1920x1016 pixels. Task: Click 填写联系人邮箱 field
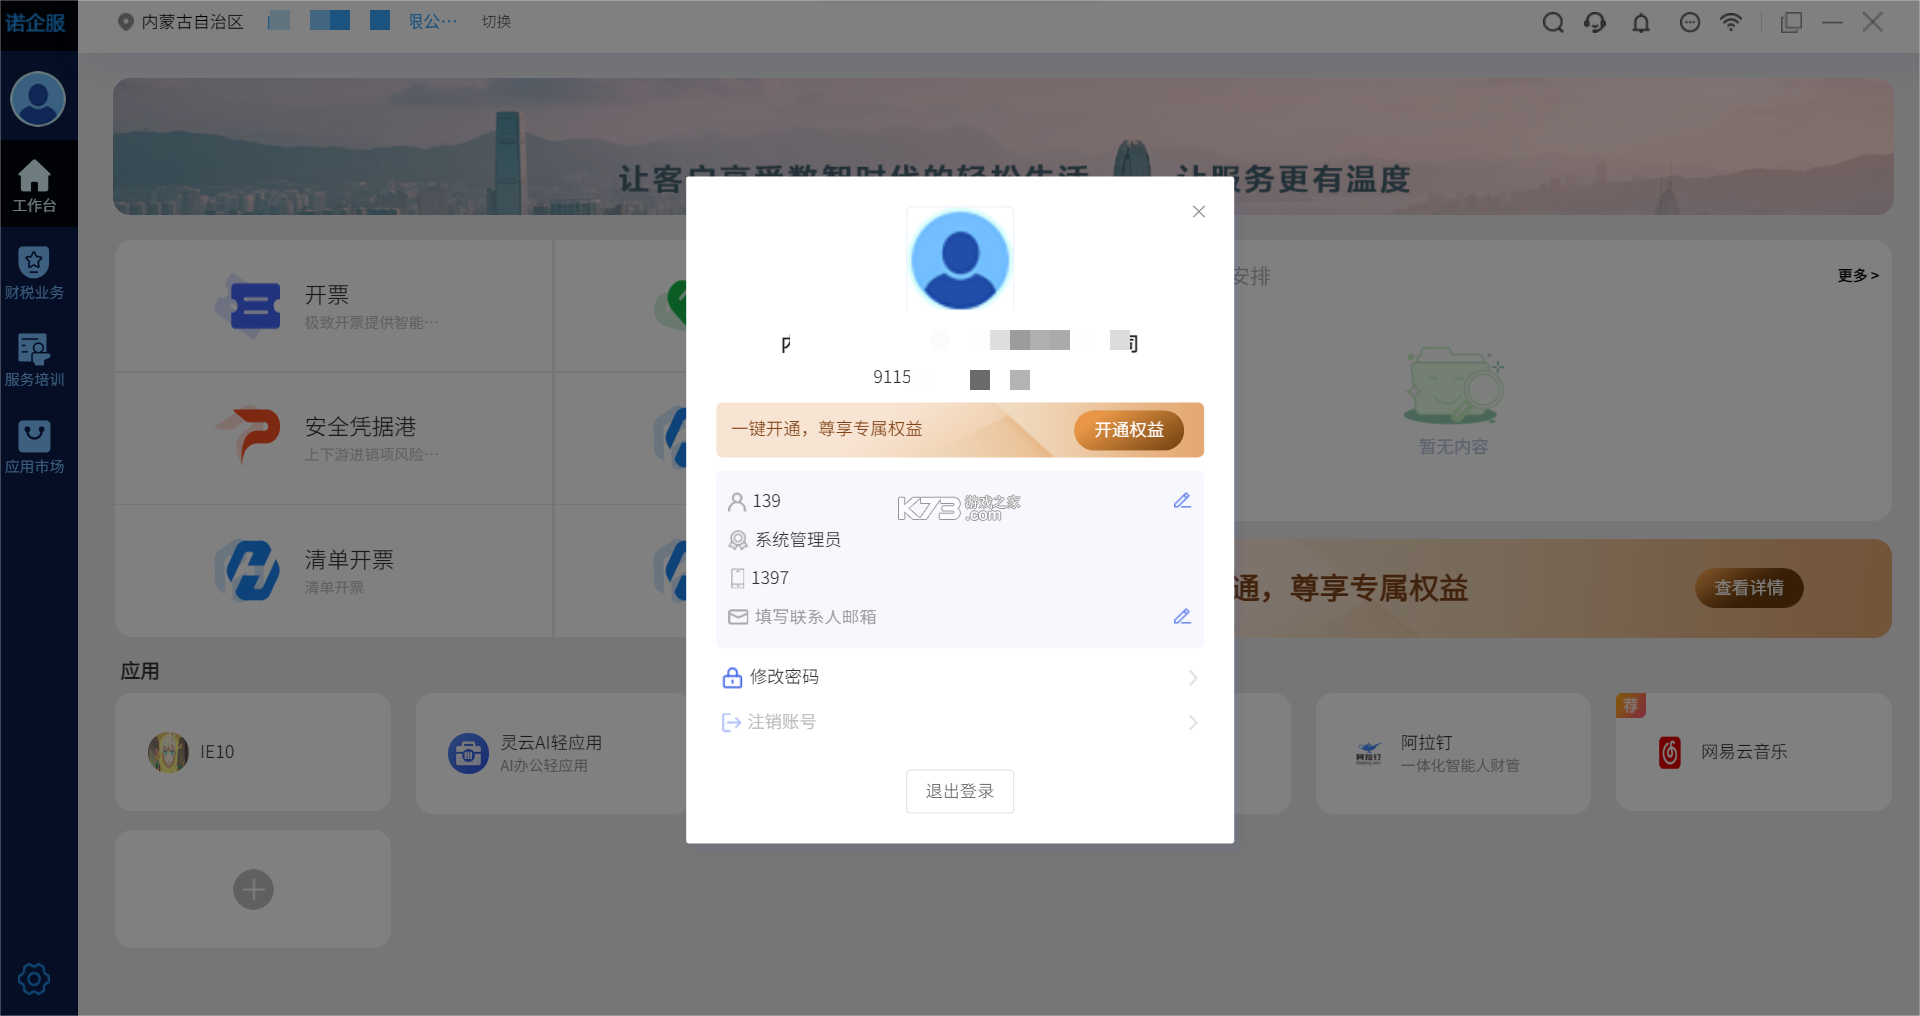coord(815,617)
